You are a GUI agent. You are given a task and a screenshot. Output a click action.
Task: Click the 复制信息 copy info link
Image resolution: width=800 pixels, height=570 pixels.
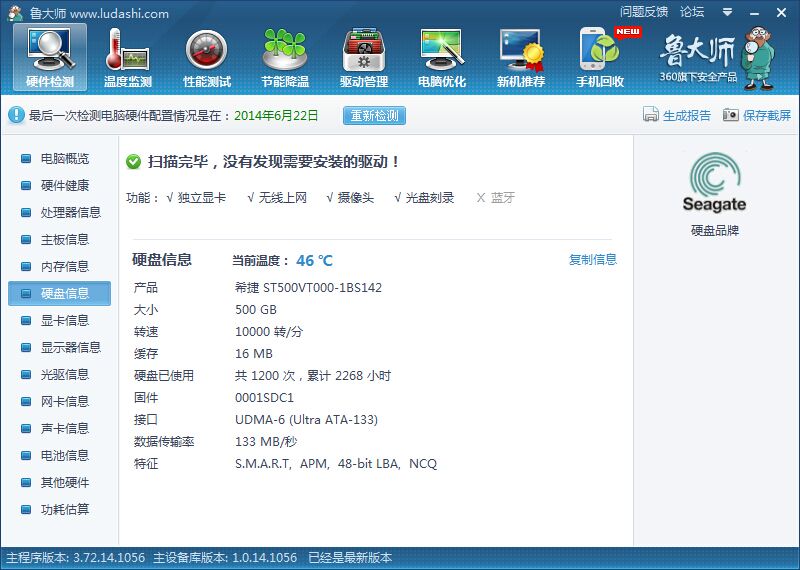[593, 260]
